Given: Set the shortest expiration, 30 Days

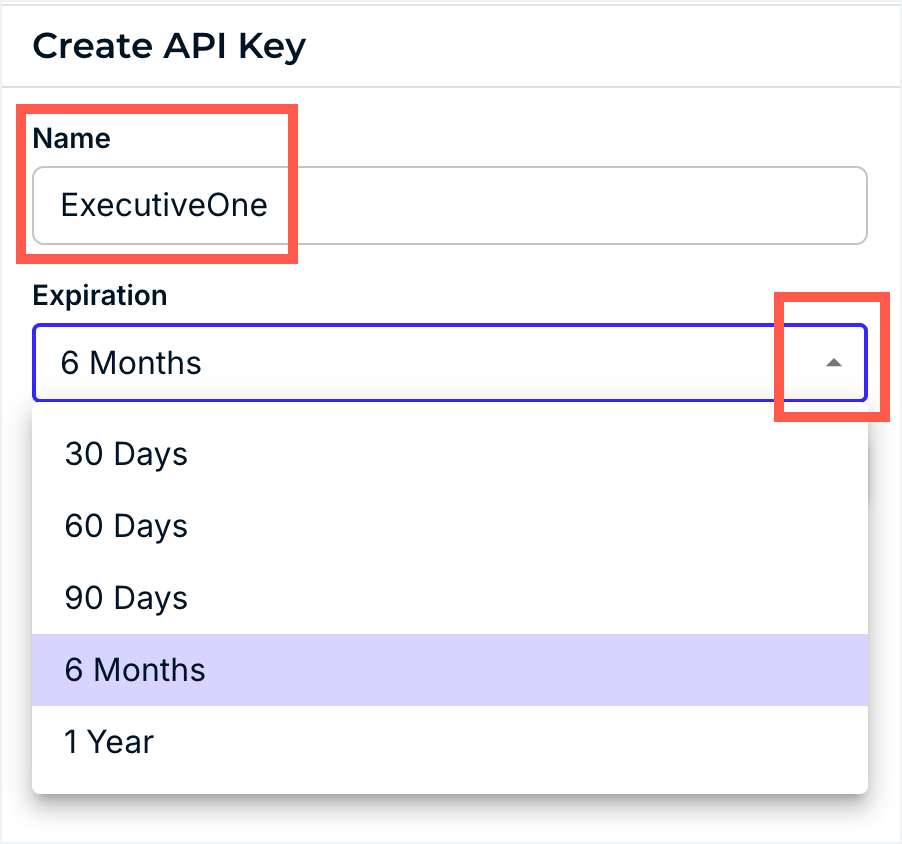Looking at the screenshot, I should pyautogui.click(x=126, y=454).
